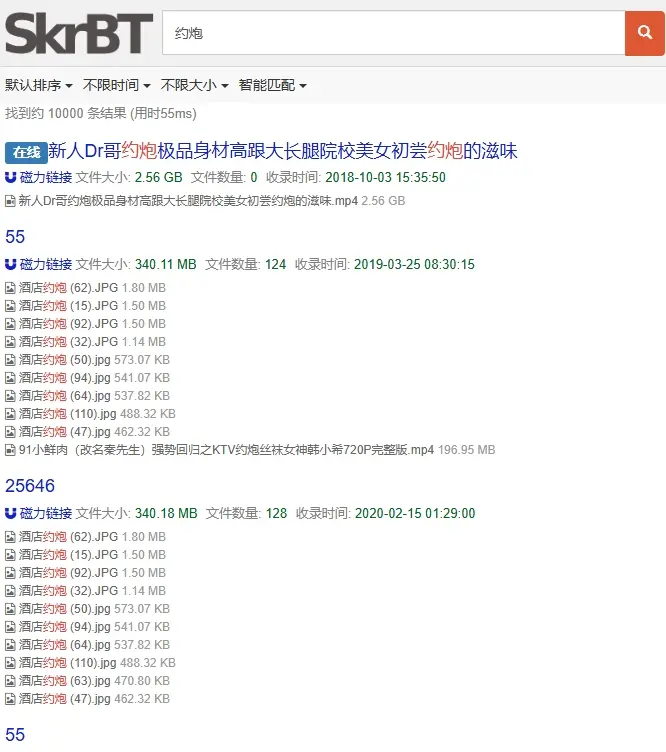
Task: Click magnet icon of the 340.18 MB result
Action: (10, 514)
